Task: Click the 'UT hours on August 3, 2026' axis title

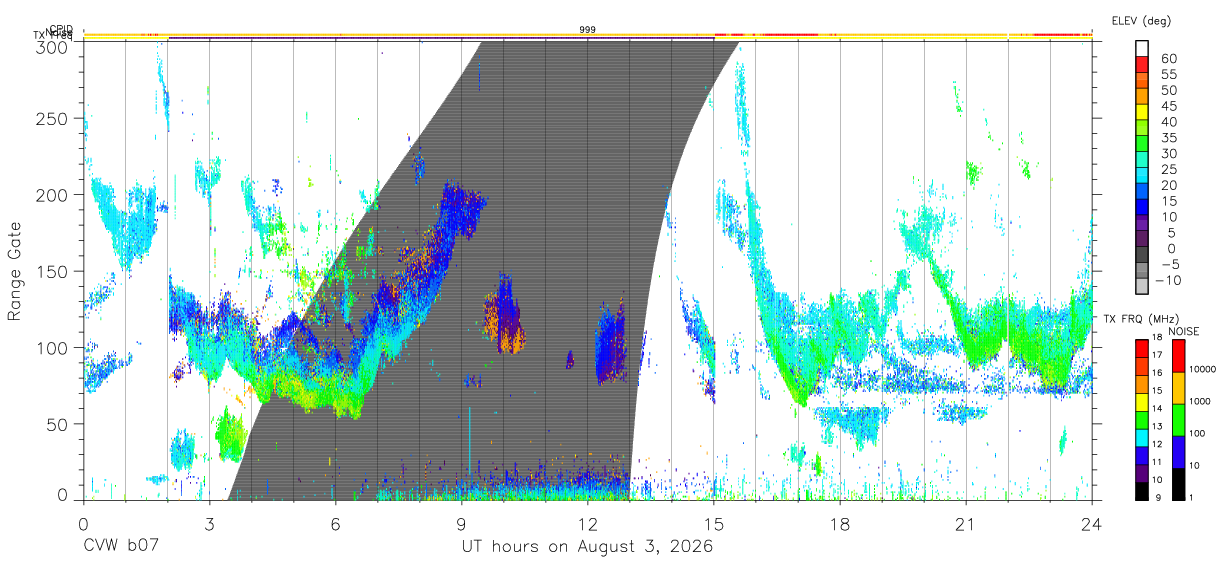Action: pos(587,547)
